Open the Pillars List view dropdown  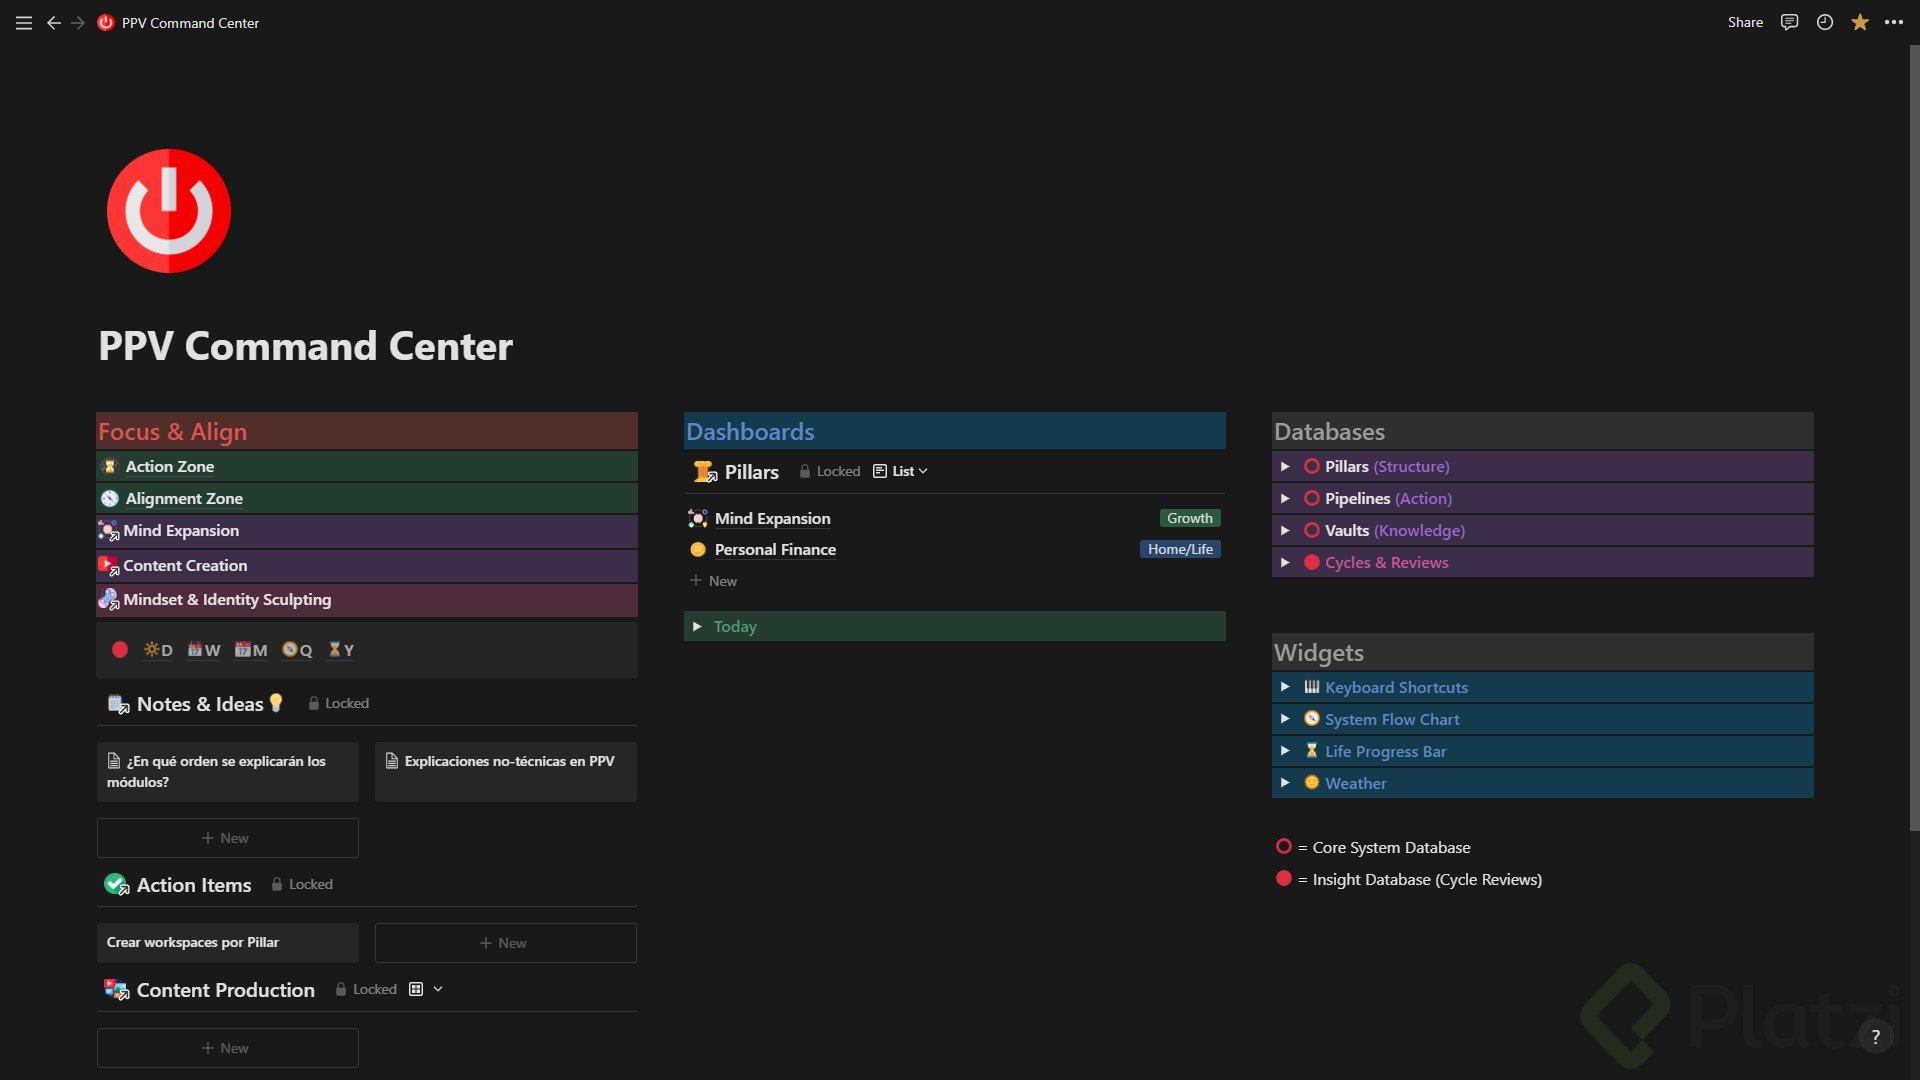click(901, 472)
